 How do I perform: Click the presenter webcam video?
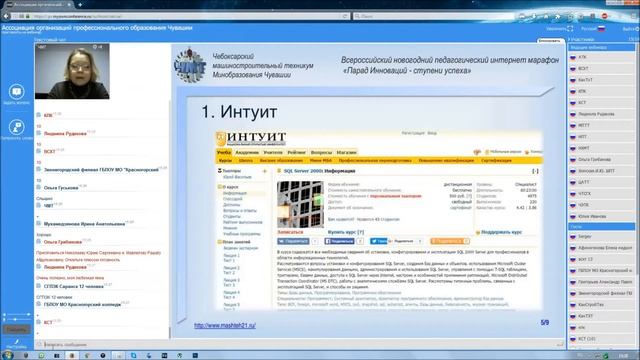click(72, 71)
